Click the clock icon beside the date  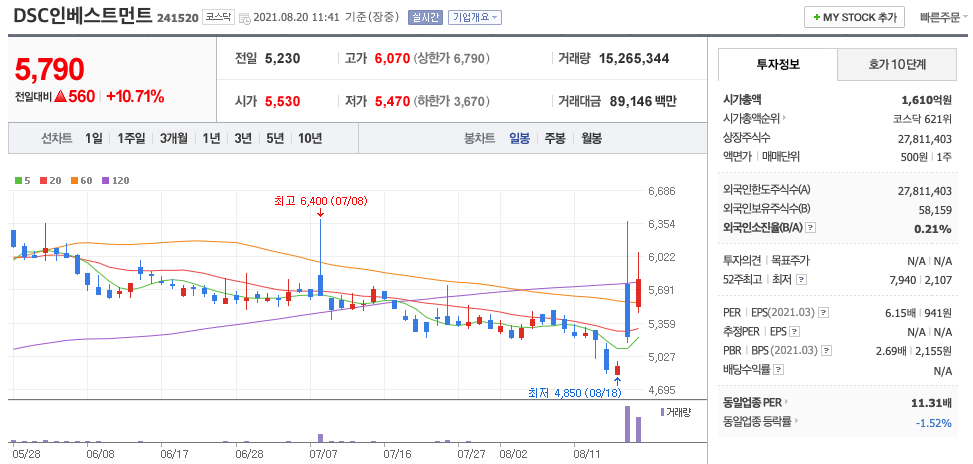coord(244,18)
